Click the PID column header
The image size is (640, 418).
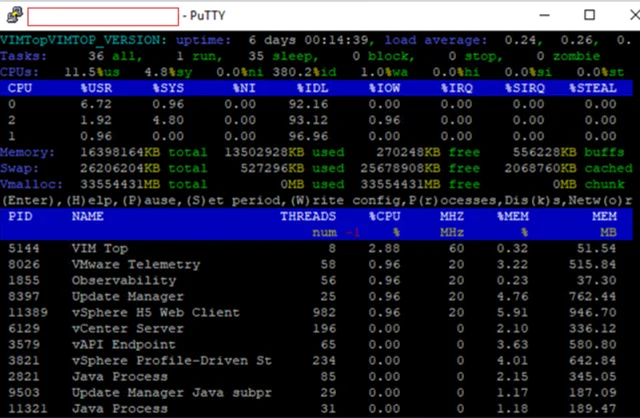click(20, 216)
